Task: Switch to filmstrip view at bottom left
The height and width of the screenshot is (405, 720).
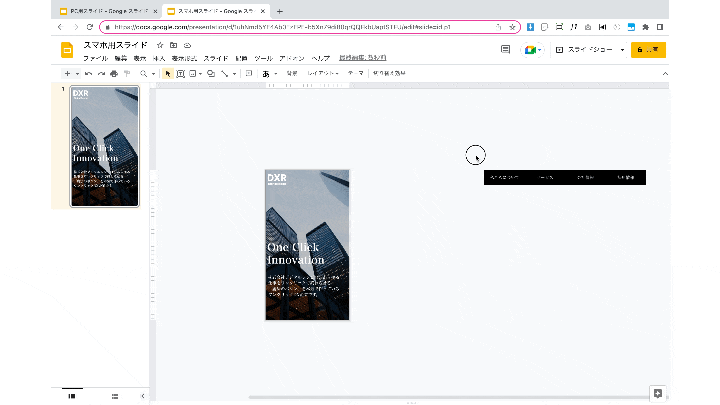Action: (72, 396)
